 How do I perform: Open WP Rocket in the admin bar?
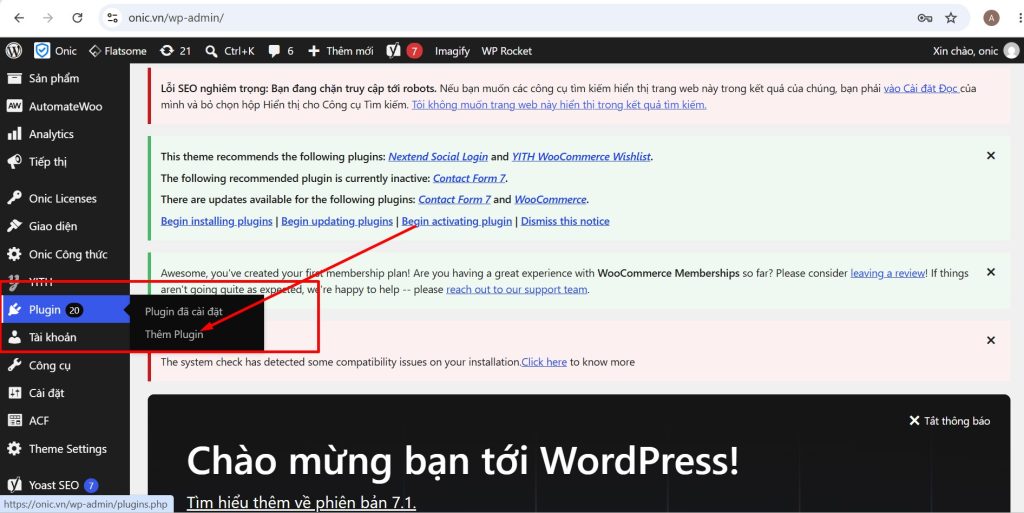point(507,50)
